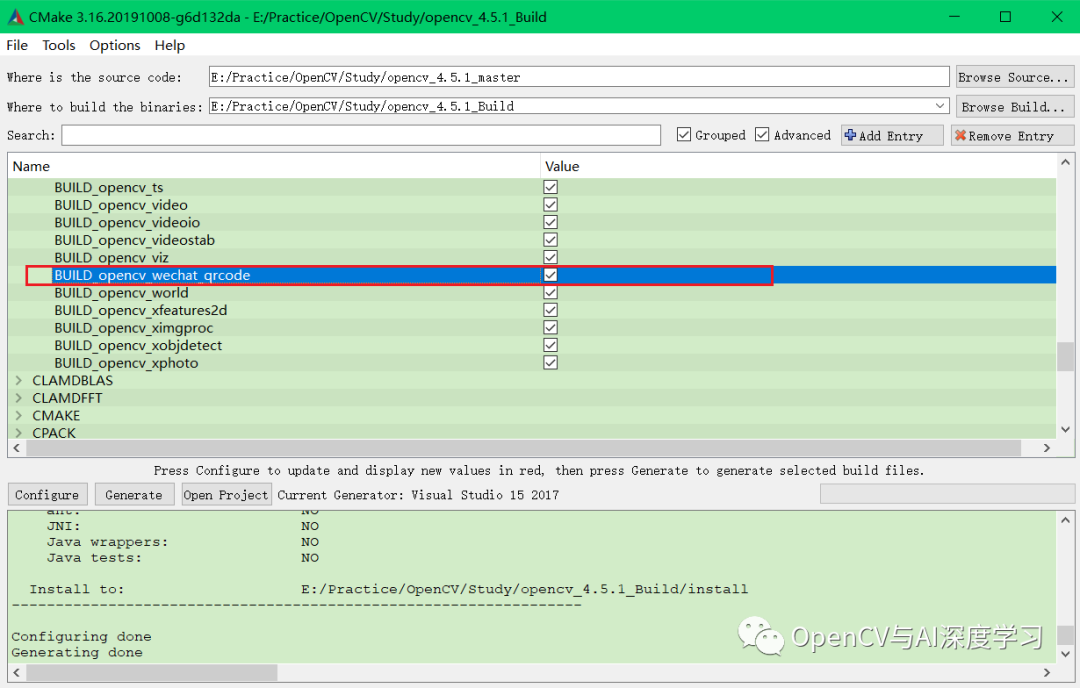1080x688 pixels.
Task: Open the build binaries path dropdown
Action: [940, 106]
